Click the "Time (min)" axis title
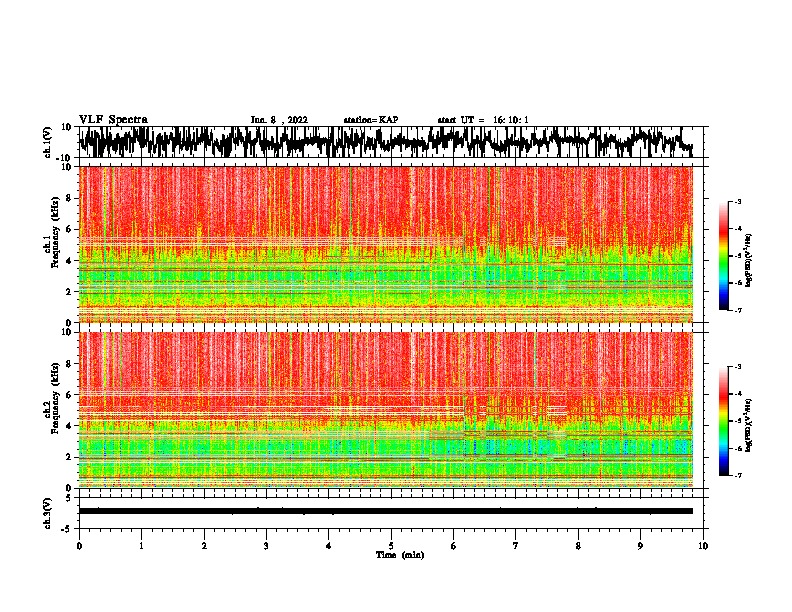The height and width of the screenshot is (612, 792). pyautogui.click(x=400, y=555)
